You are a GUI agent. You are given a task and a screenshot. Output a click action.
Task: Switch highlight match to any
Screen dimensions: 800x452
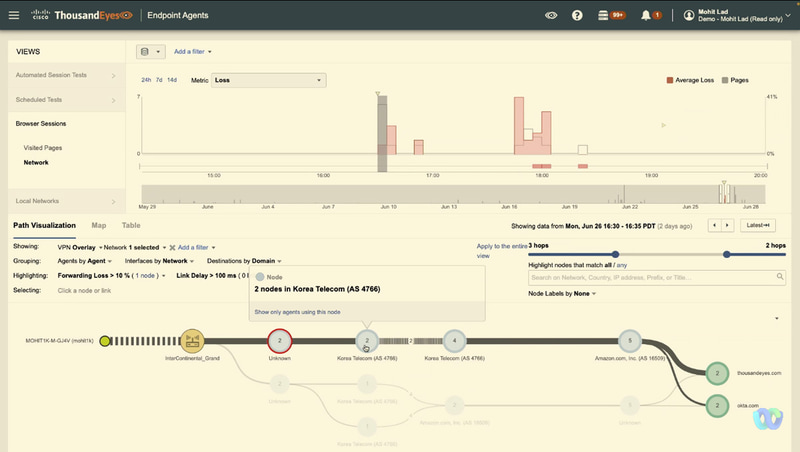tap(621, 265)
